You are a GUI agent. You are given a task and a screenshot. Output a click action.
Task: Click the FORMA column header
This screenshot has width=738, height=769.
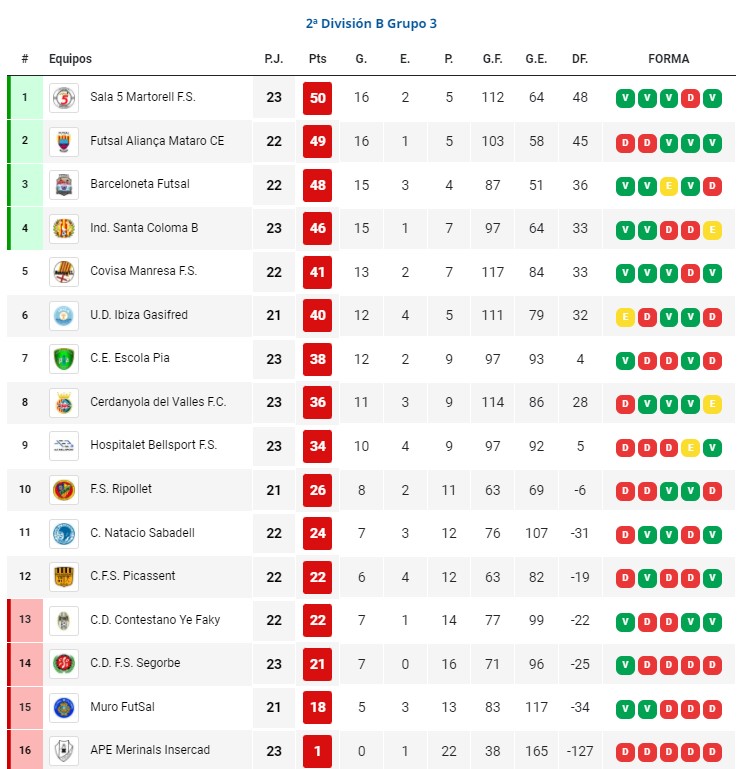(x=668, y=59)
